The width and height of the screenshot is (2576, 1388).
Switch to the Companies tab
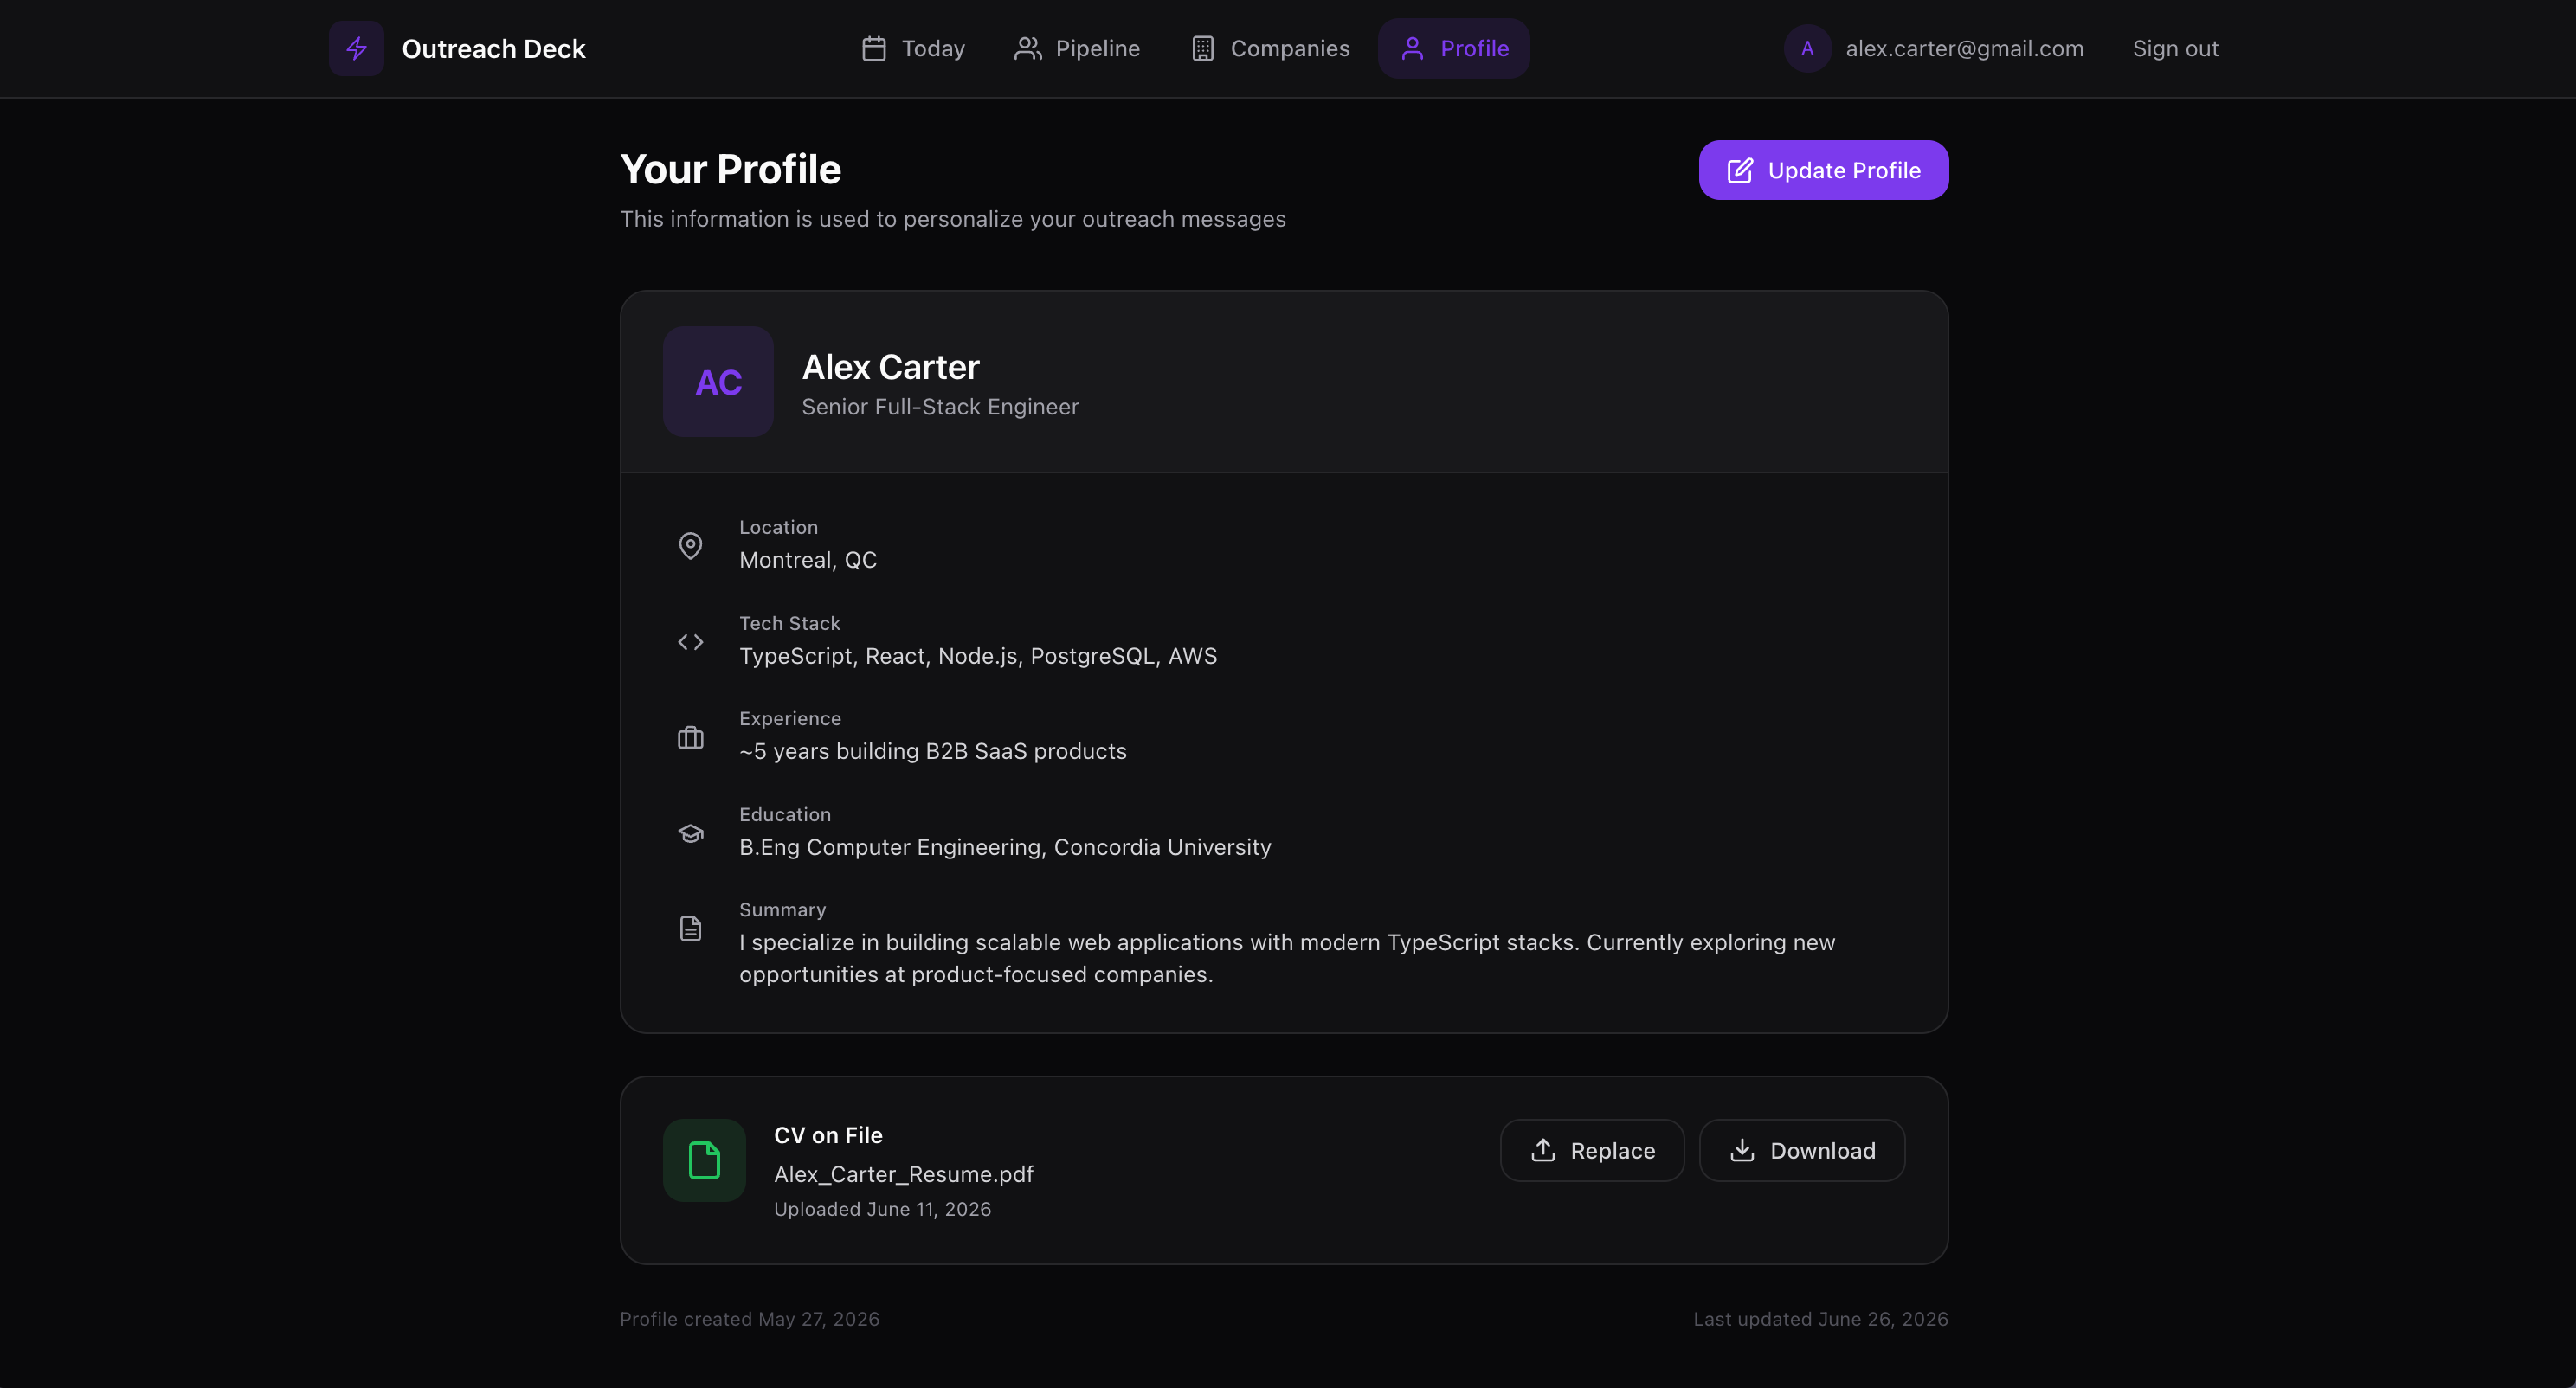1270,48
